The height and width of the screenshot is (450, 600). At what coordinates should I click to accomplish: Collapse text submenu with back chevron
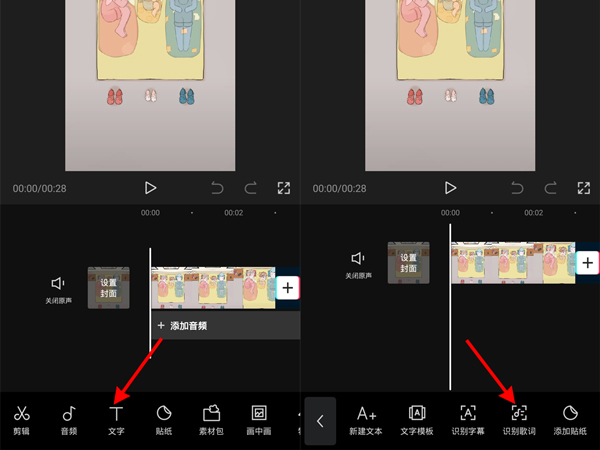(320, 421)
